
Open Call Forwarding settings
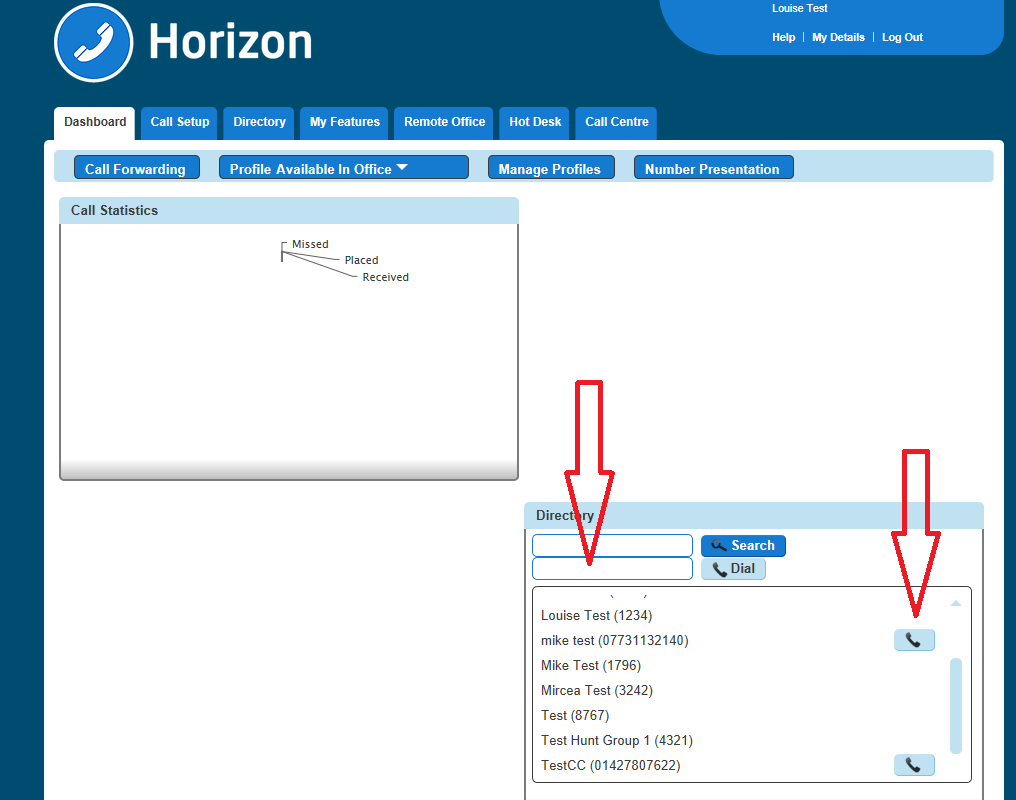137,168
